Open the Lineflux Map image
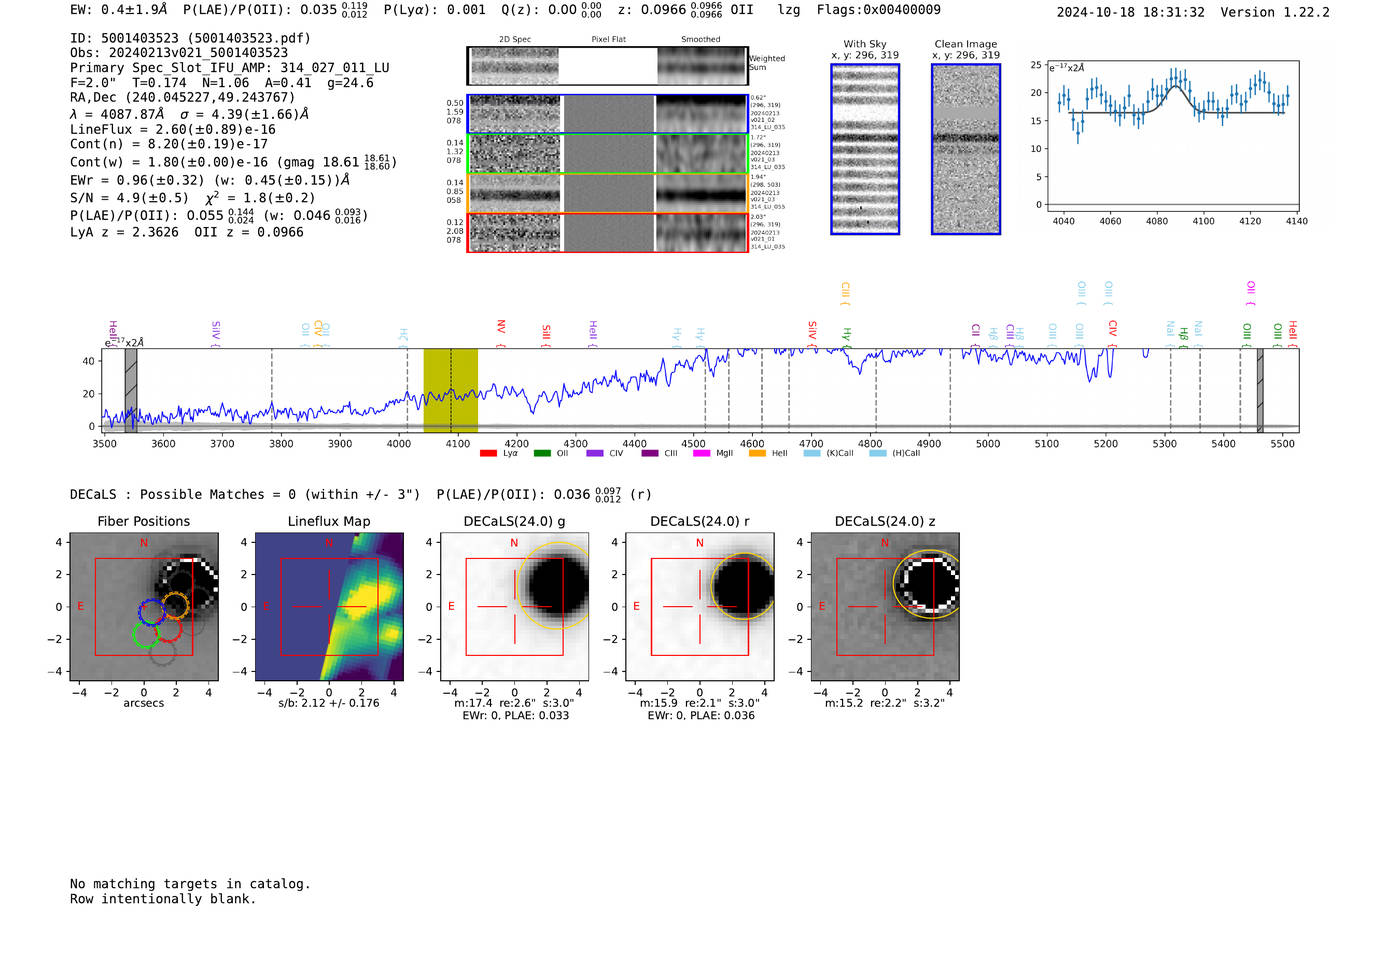 pos(329,606)
